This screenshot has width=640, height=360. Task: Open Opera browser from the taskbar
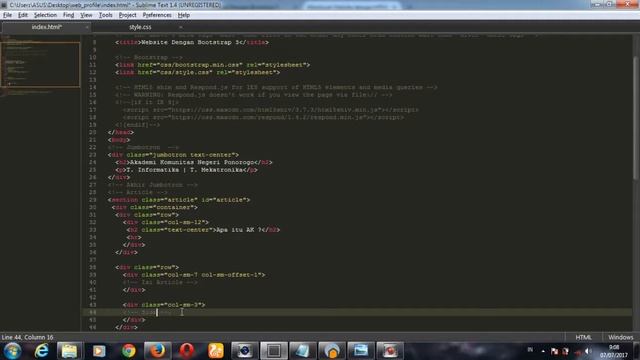click(x=187, y=351)
